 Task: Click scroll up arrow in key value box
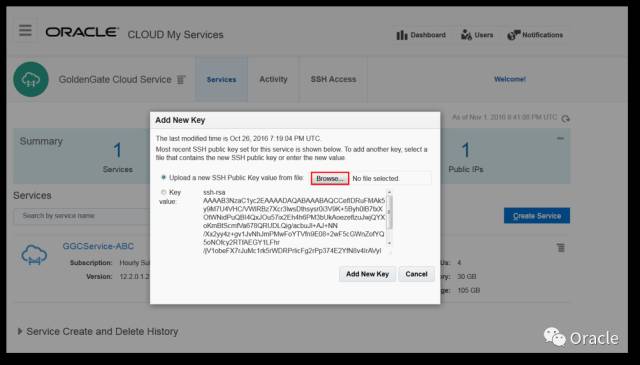389,192
